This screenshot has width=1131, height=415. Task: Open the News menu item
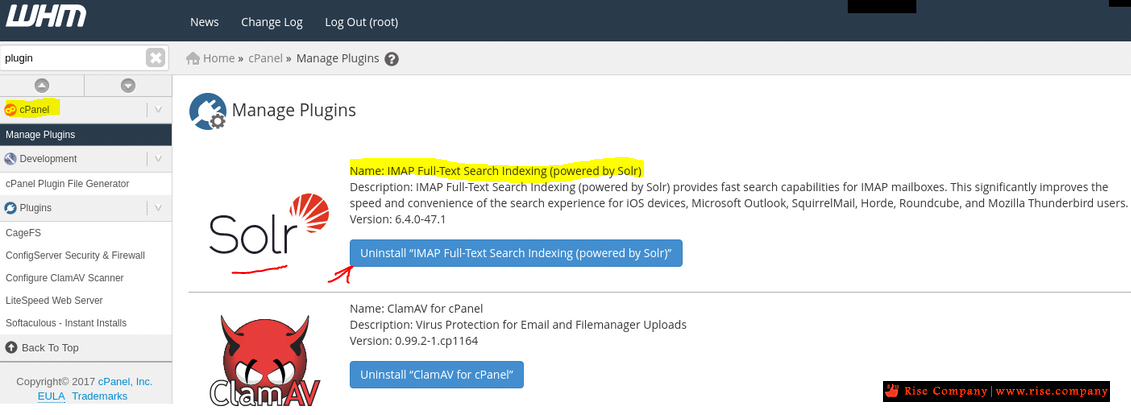pyautogui.click(x=204, y=22)
